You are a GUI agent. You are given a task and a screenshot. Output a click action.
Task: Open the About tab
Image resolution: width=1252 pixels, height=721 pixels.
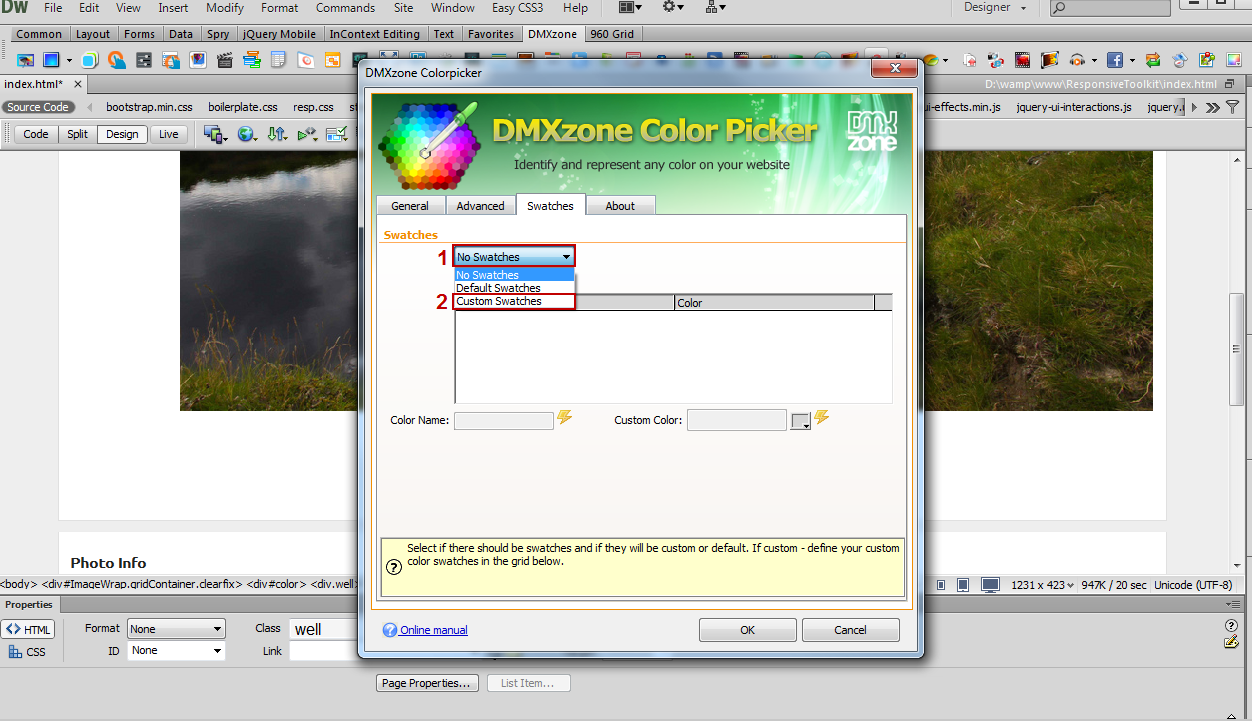[x=620, y=206]
